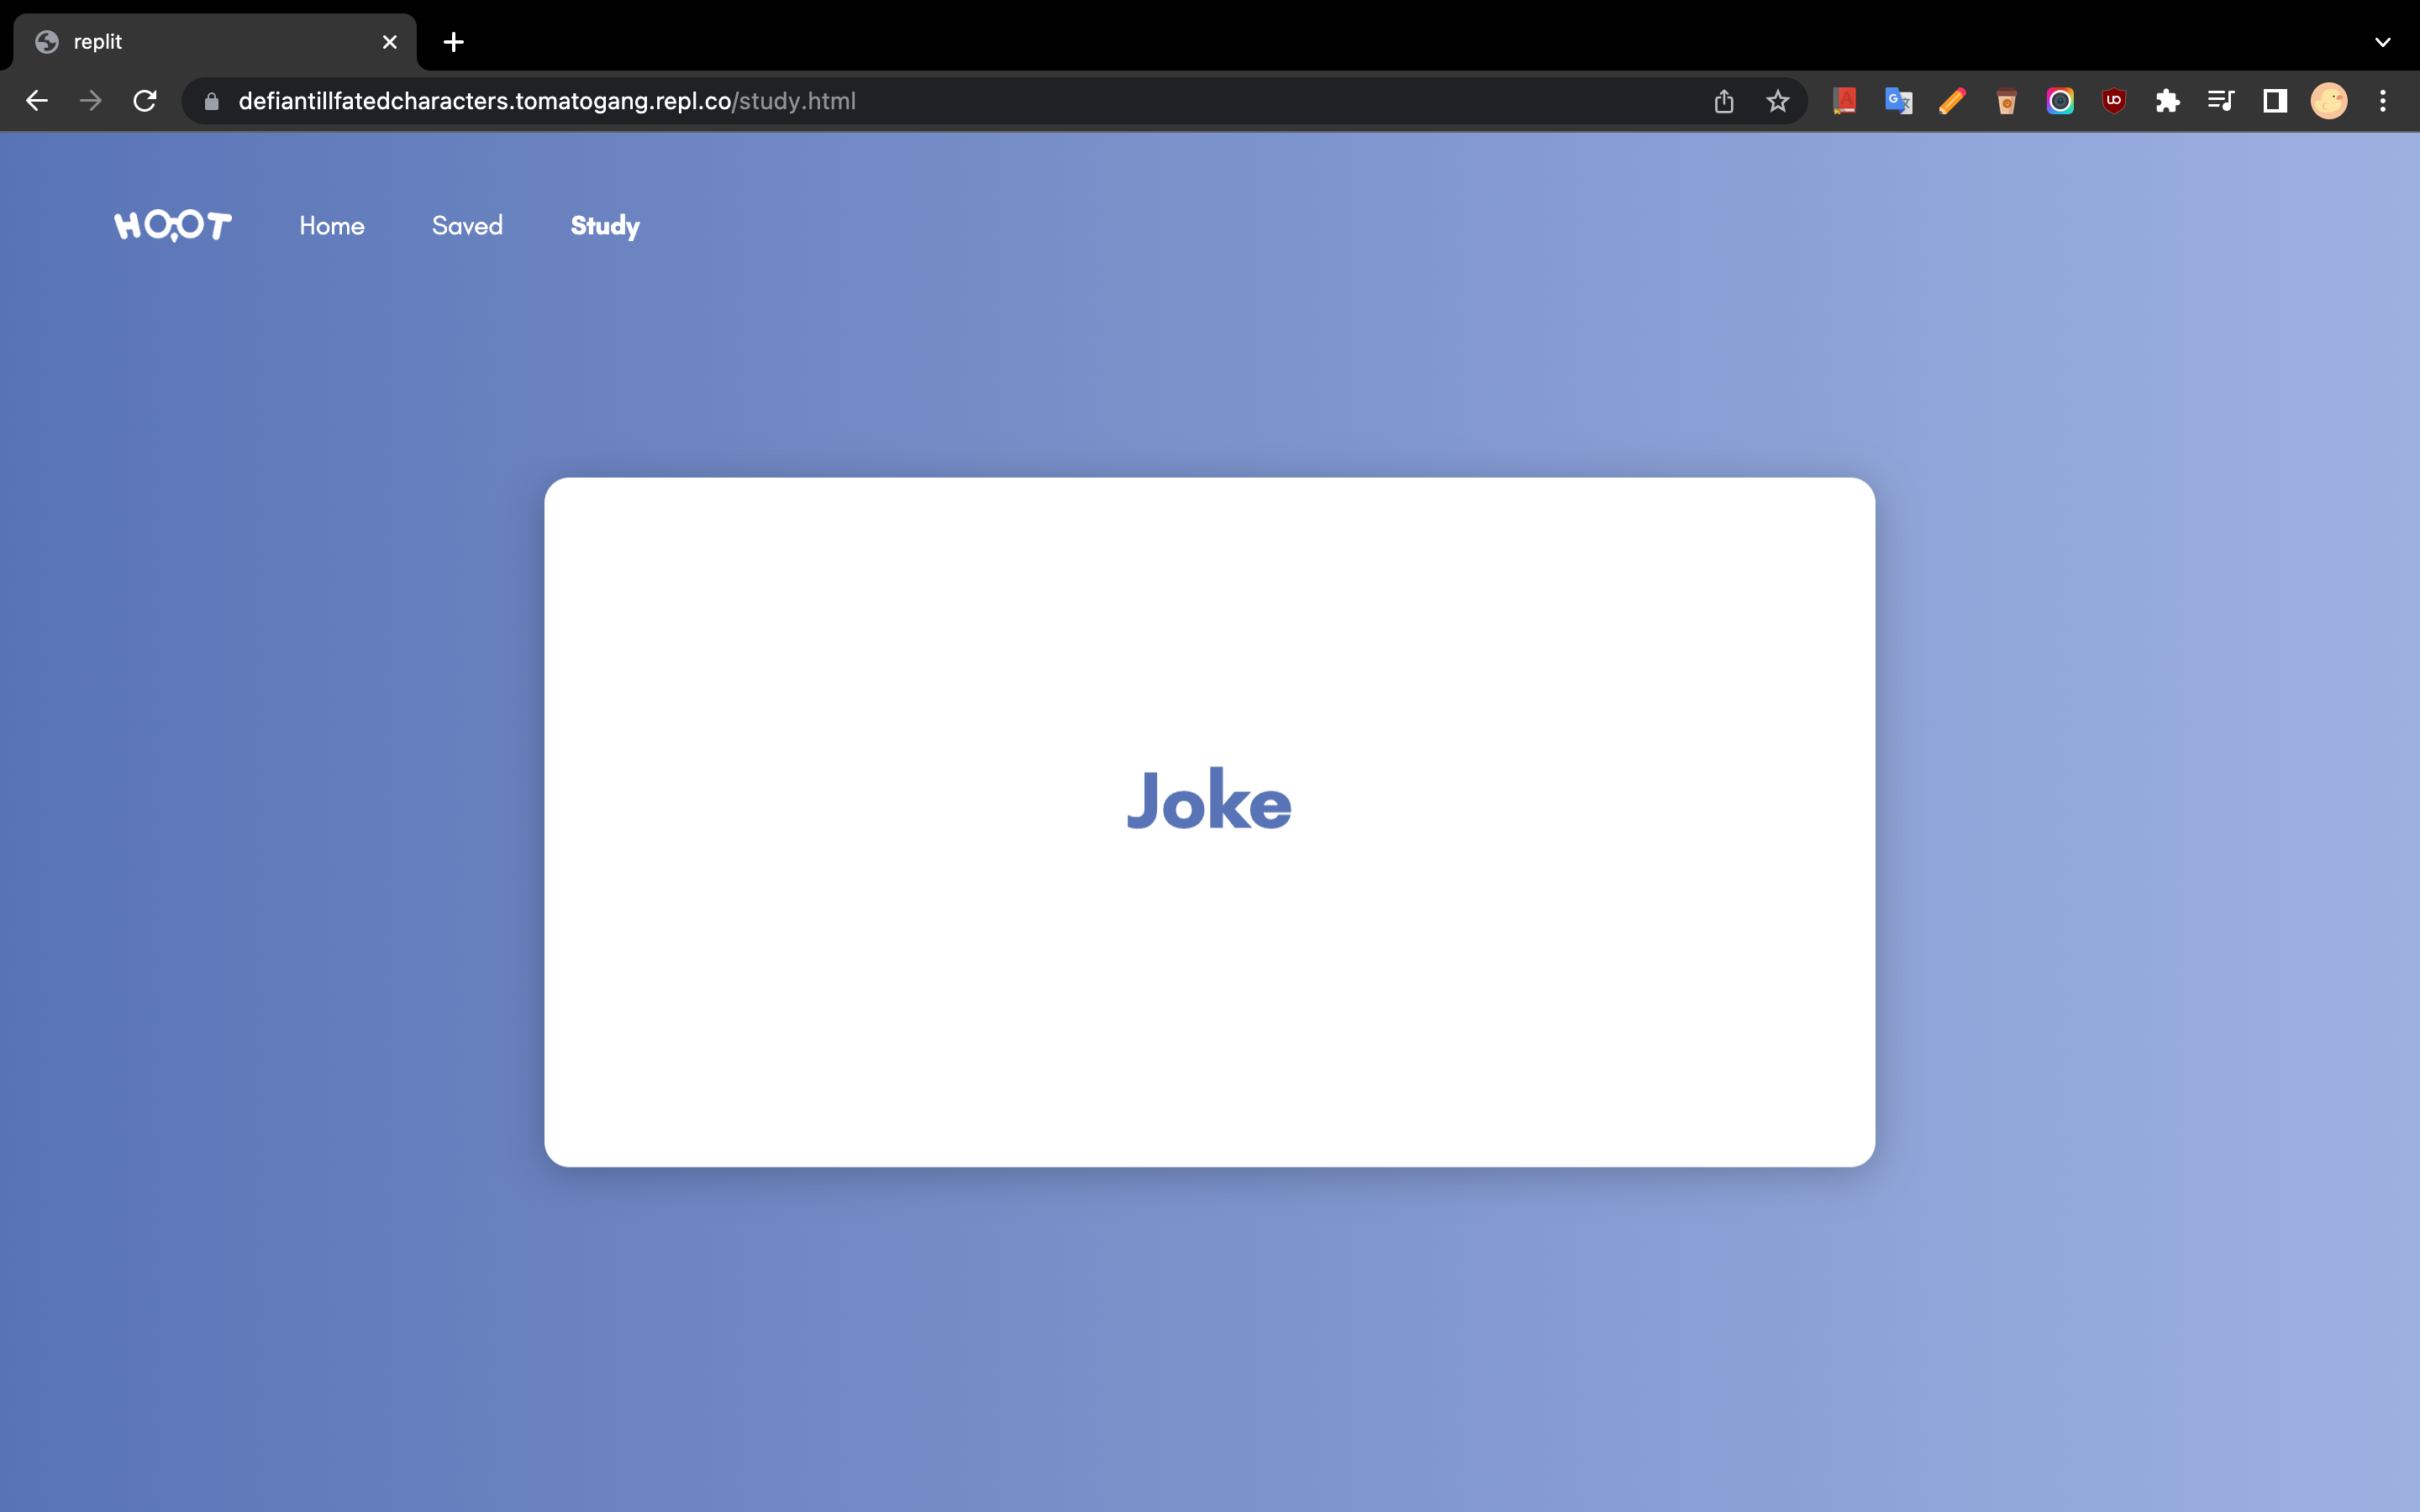The width and height of the screenshot is (2420, 1512).
Task: Click the uBlock Origin shield icon
Action: [x=2113, y=101]
